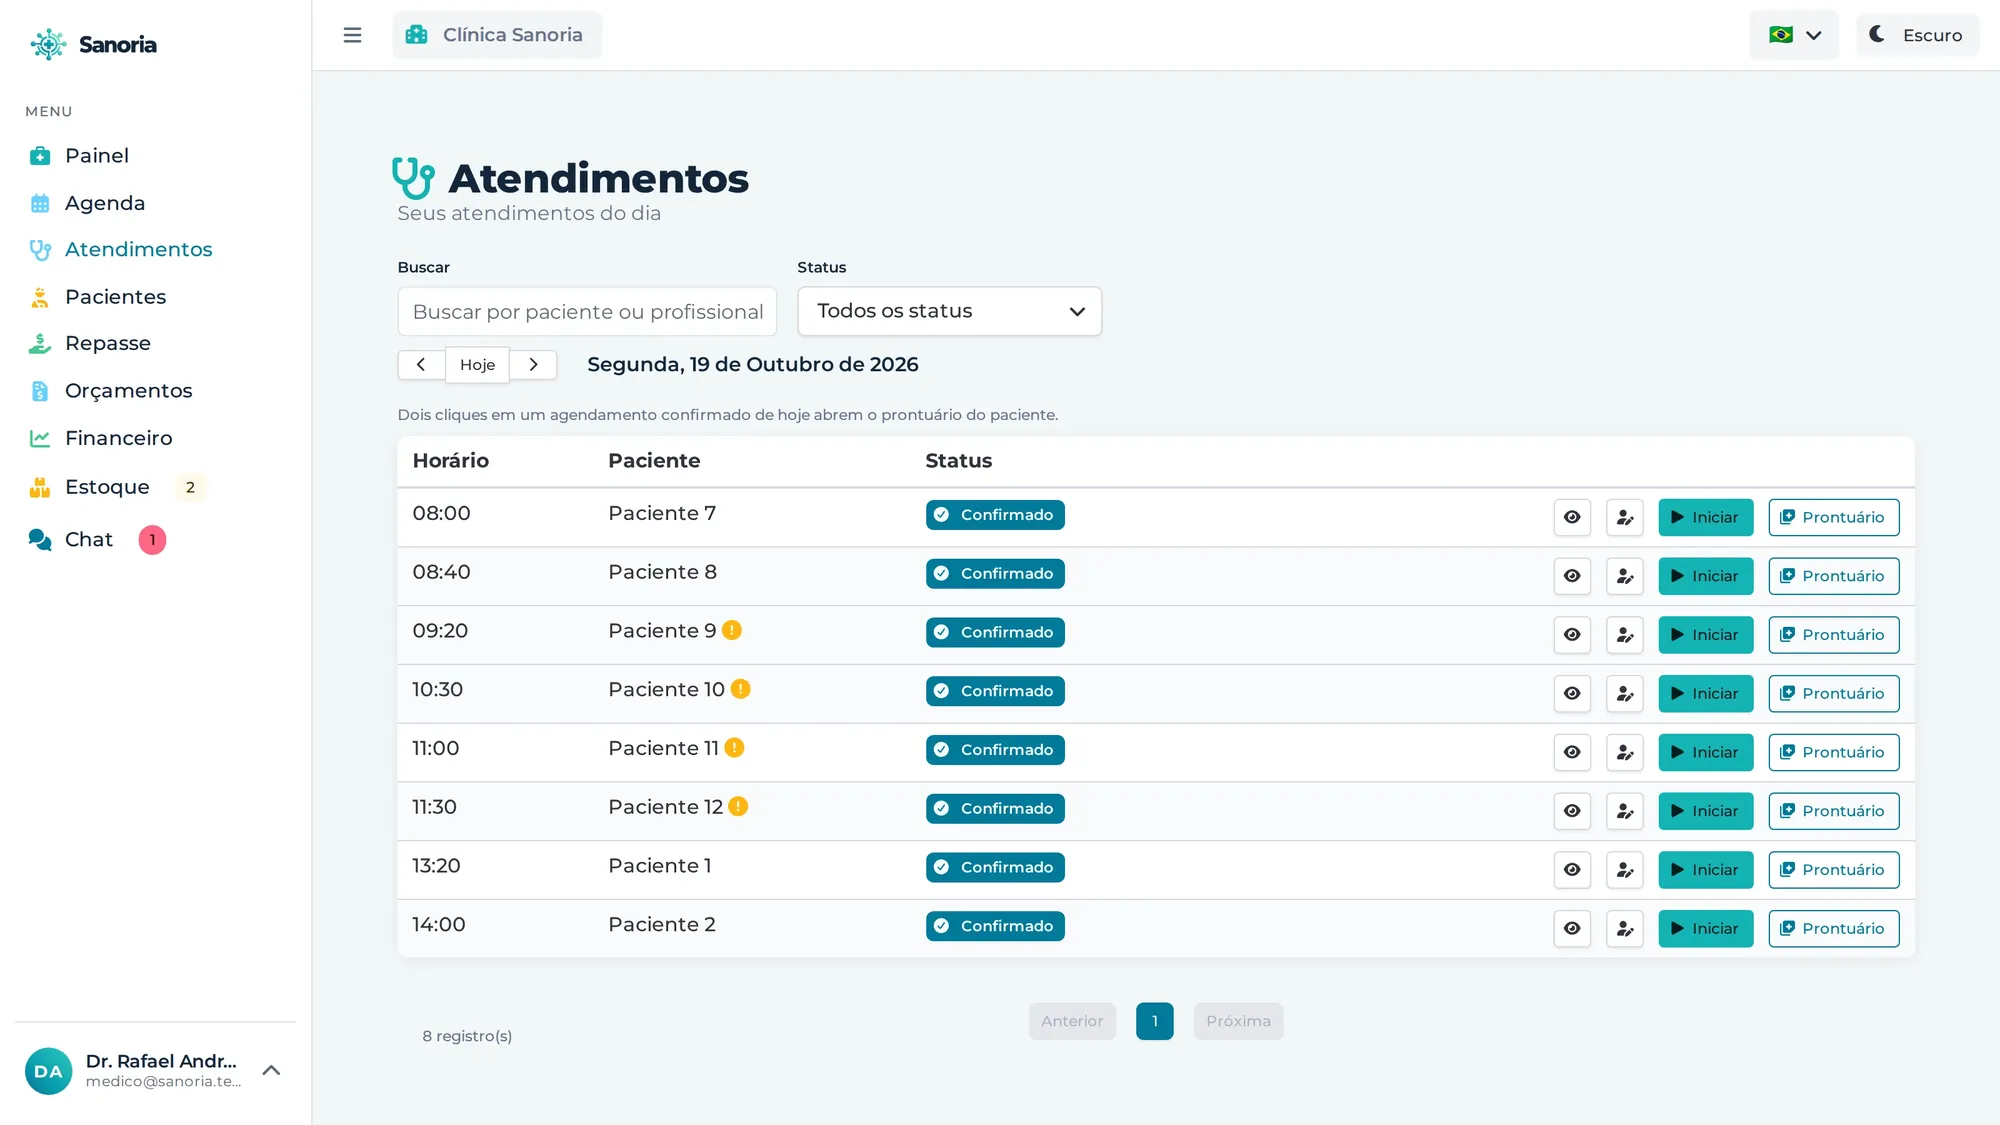Image resolution: width=2000 pixels, height=1125 pixels.
Task: Open Painel from the sidebar menu
Action: coord(97,156)
